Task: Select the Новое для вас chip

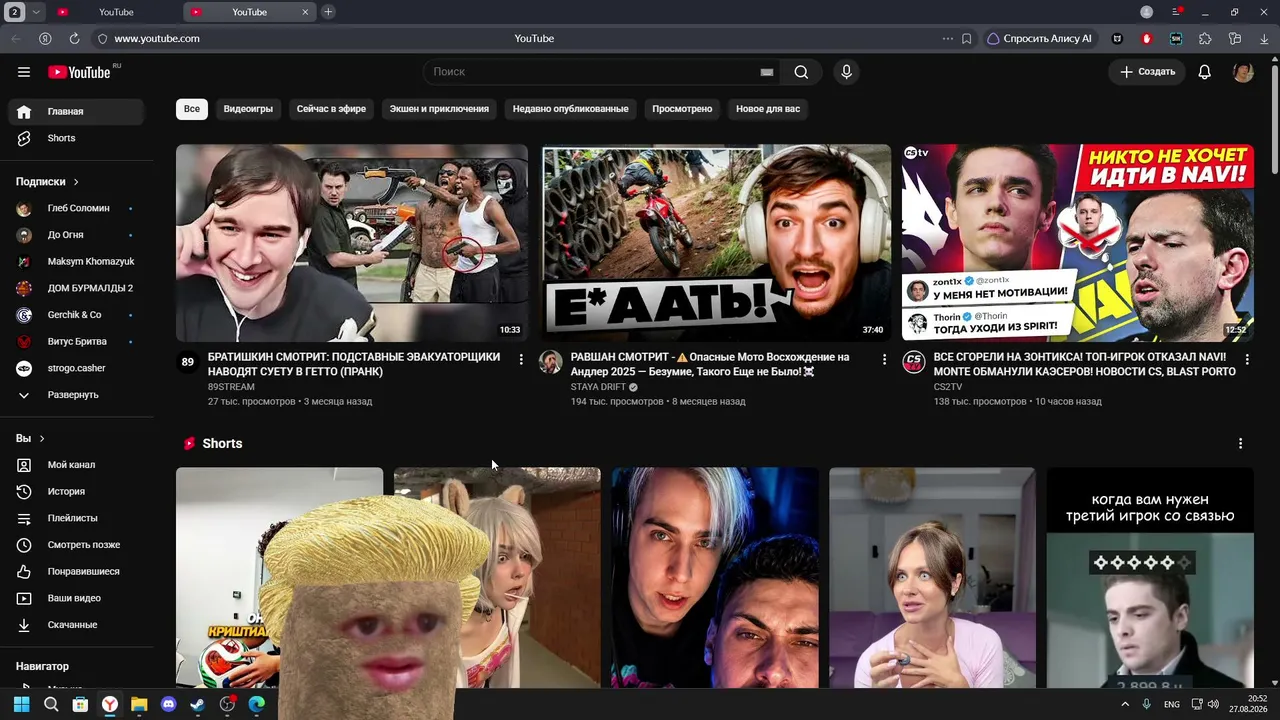Action: tap(768, 109)
